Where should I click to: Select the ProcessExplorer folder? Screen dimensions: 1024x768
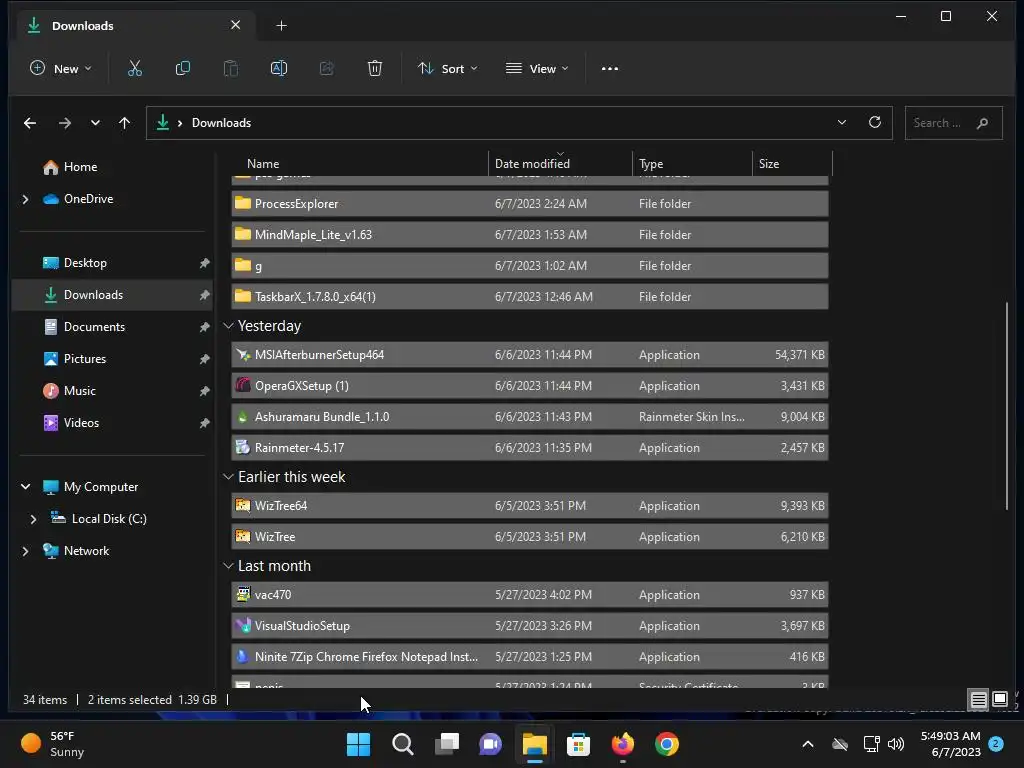coord(530,204)
